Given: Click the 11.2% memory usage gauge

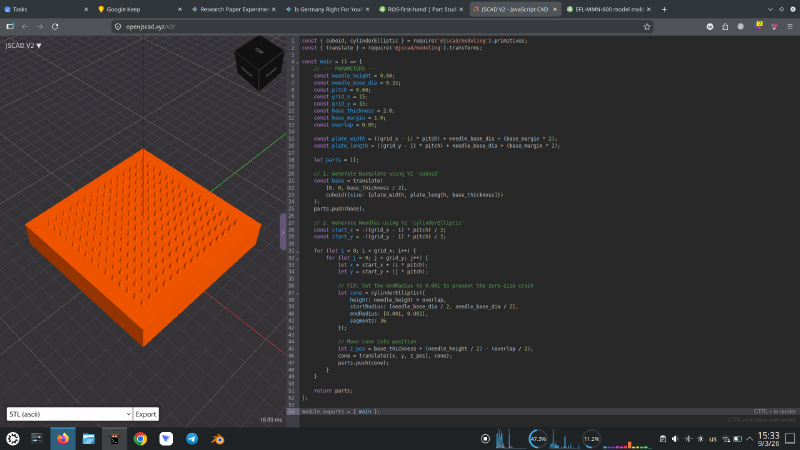Looking at the screenshot, I should 591,439.
